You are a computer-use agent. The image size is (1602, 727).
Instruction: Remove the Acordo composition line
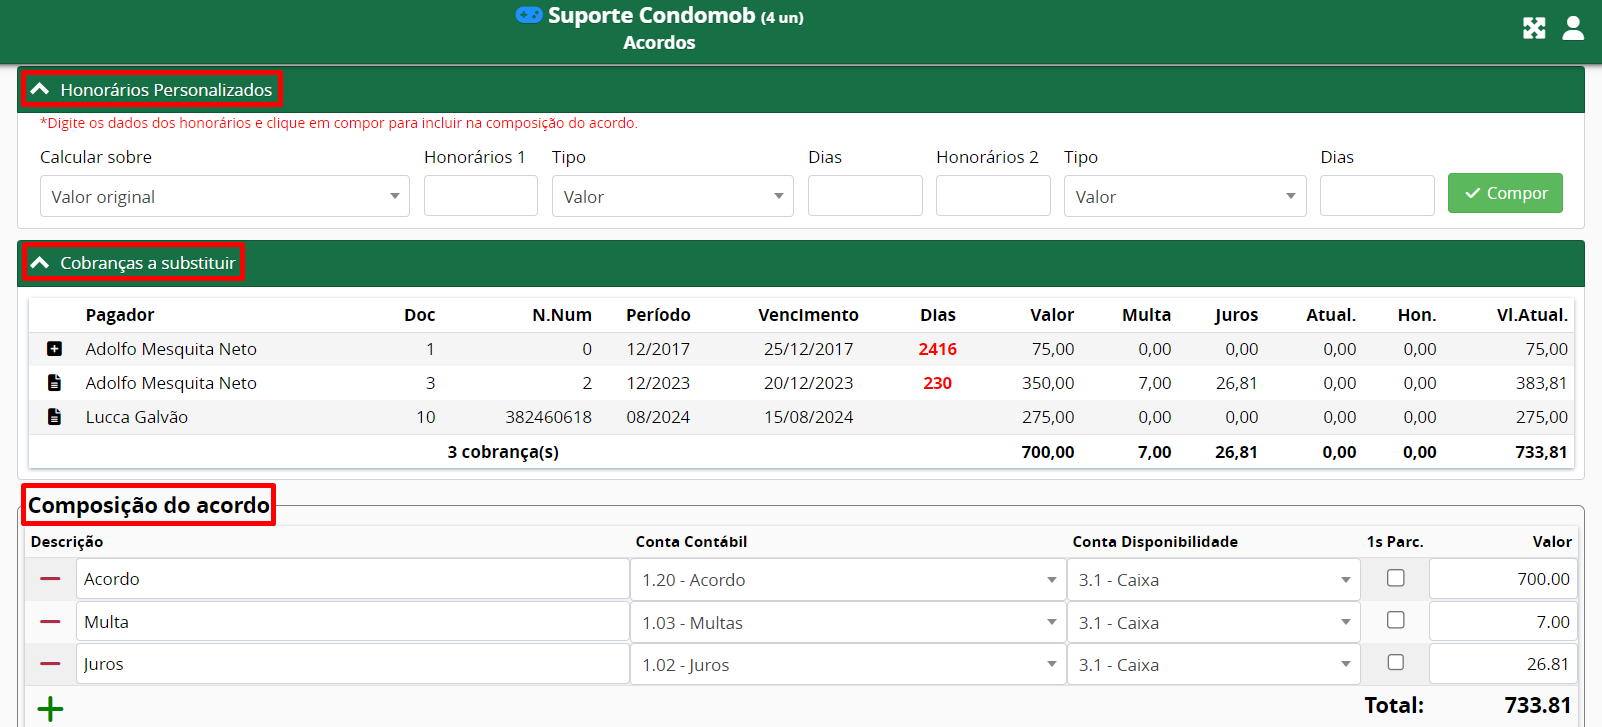click(x=50, y=579)
